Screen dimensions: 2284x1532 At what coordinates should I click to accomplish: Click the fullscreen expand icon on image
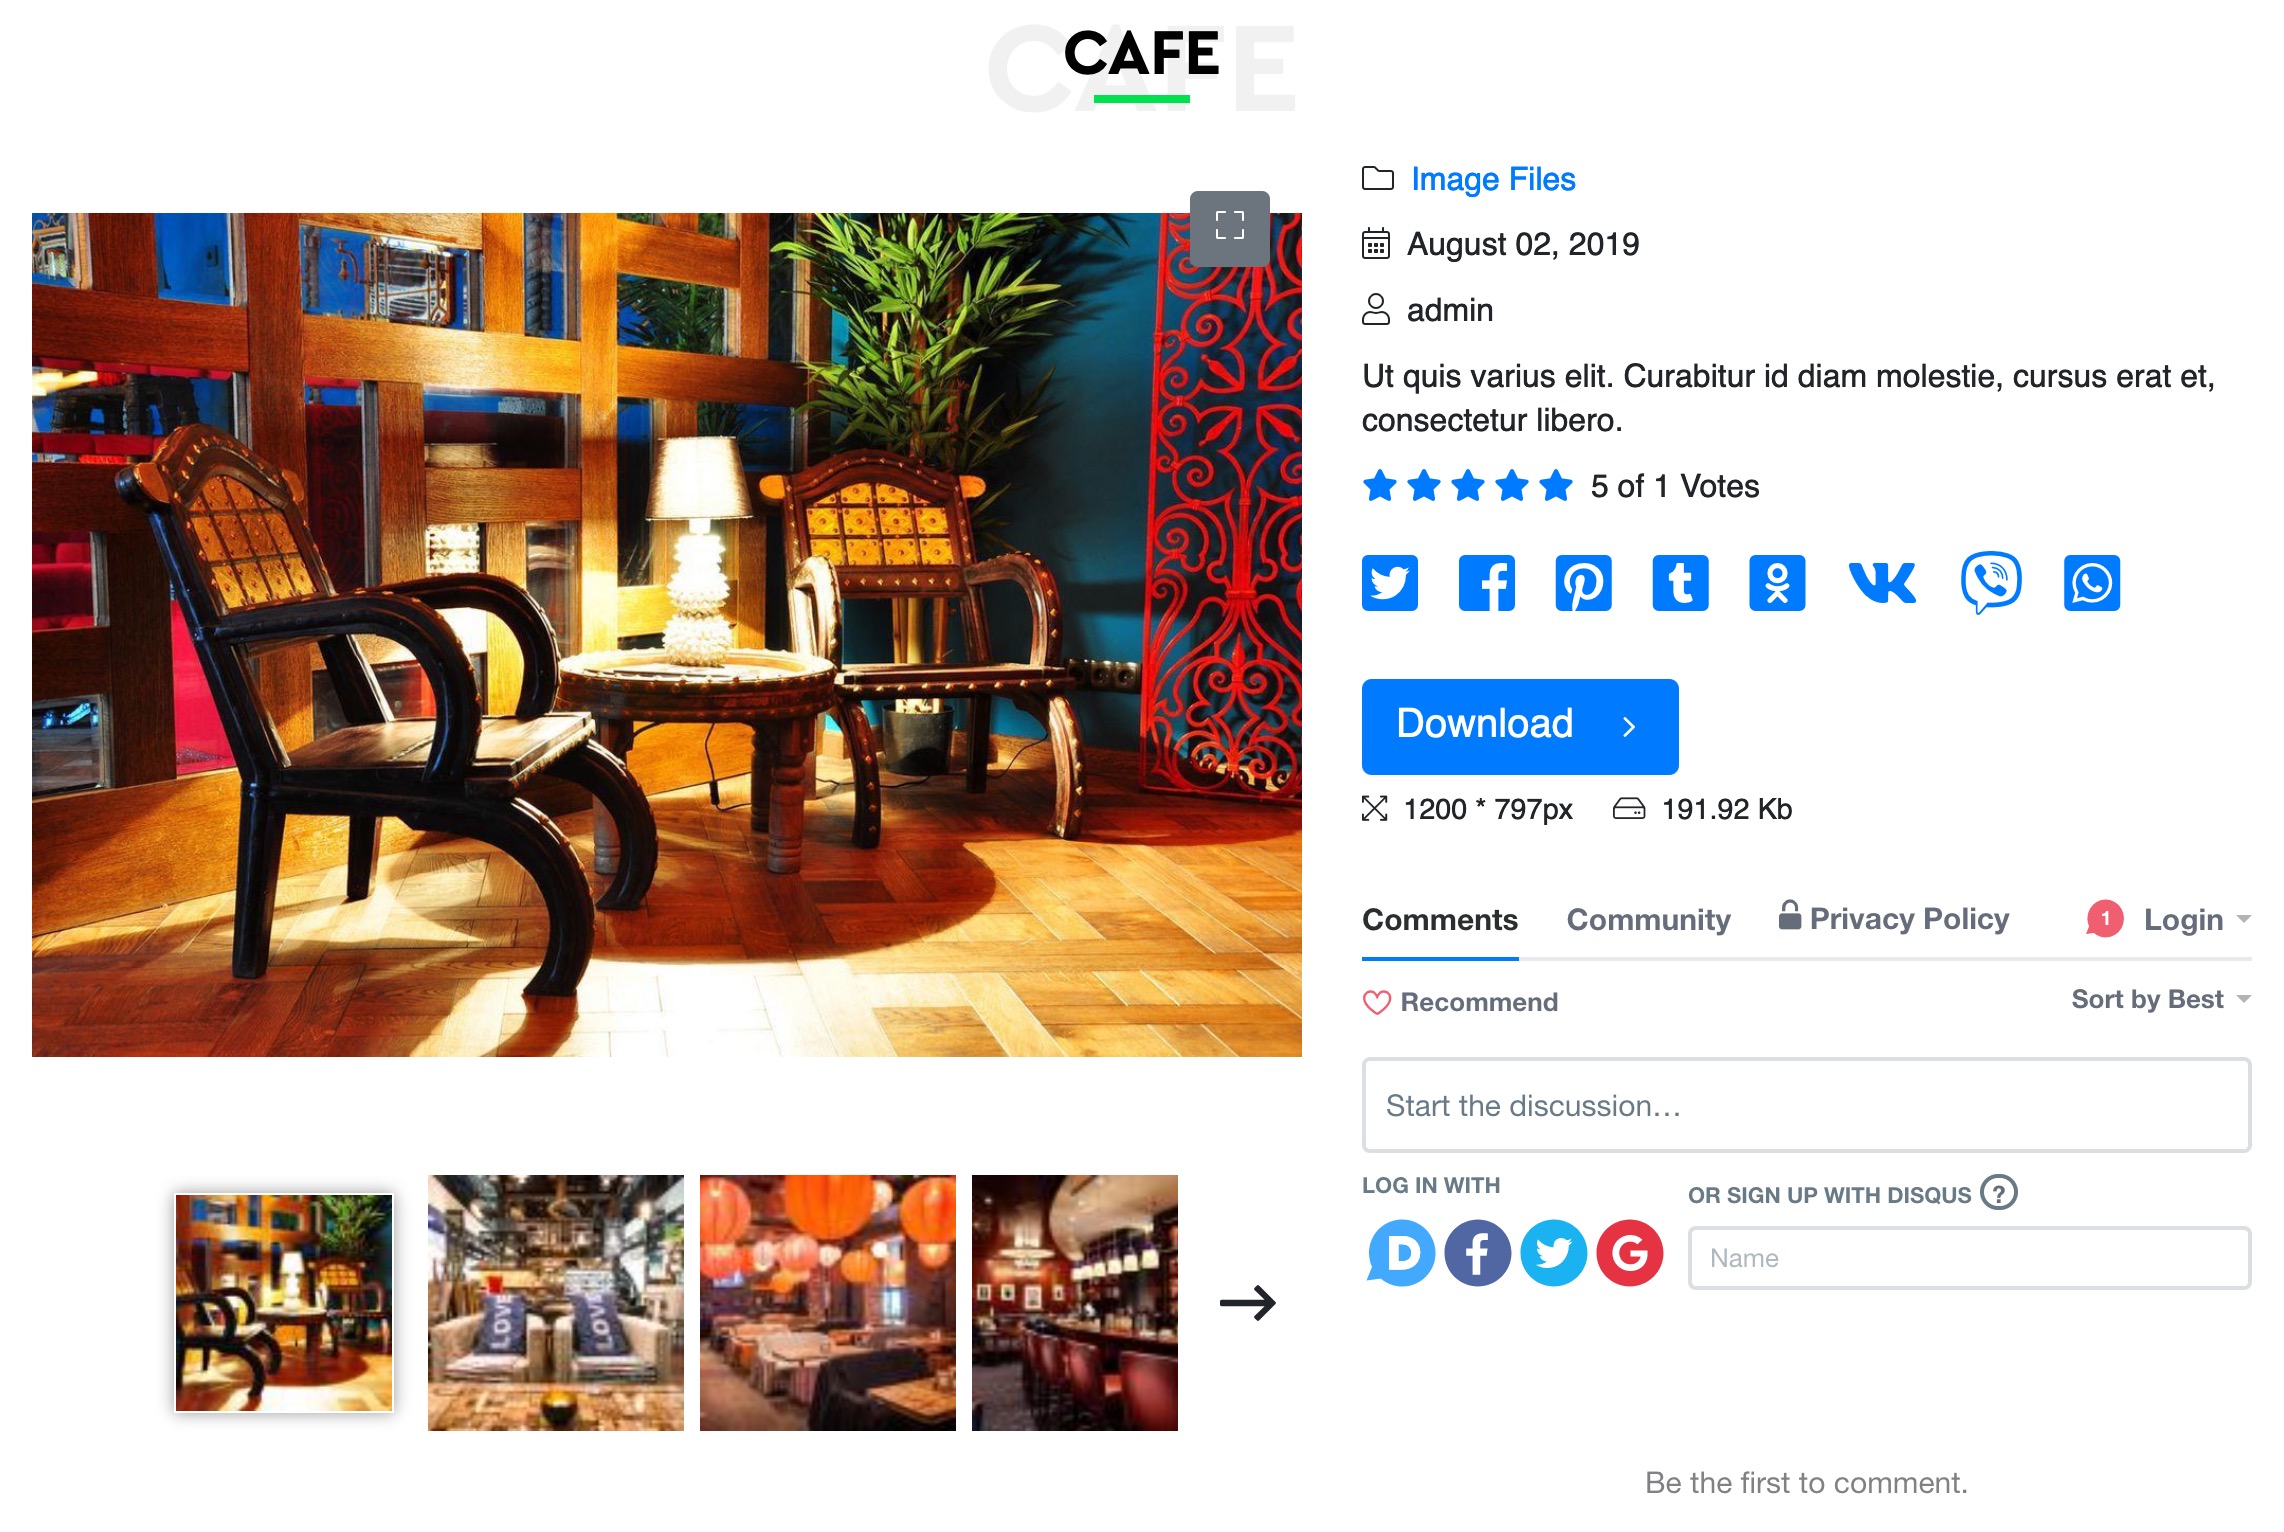pyautogui.click(x=1227, y=224)
